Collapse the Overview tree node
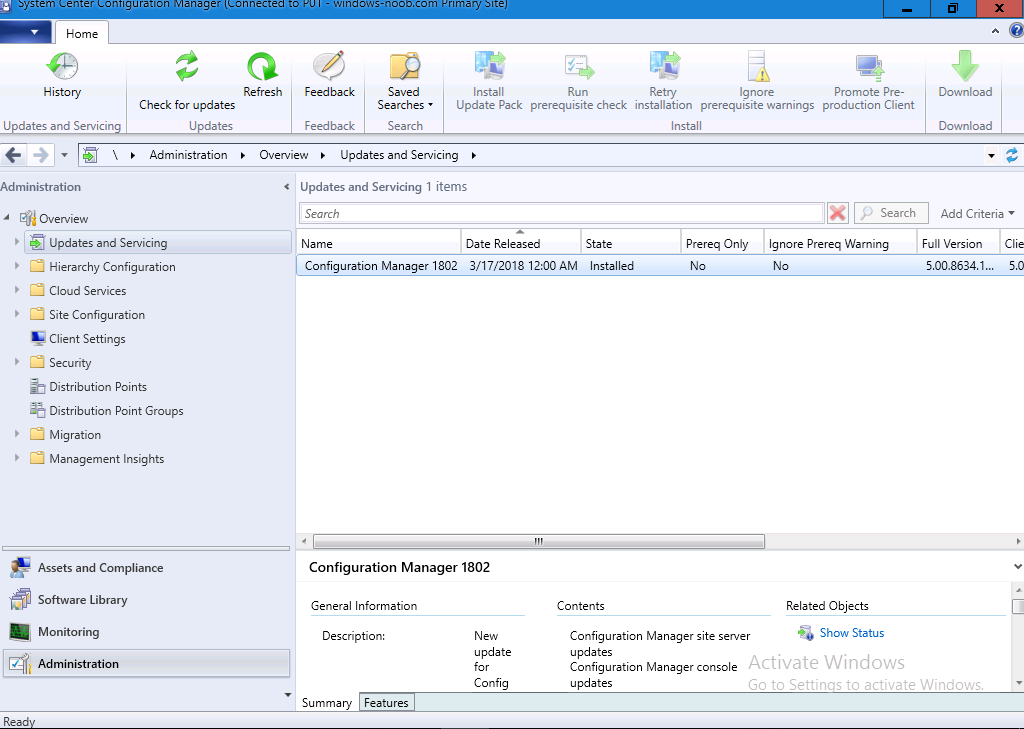Image resolution: width=1024 pixels, height=729 pixels. [x=7, y=218]
